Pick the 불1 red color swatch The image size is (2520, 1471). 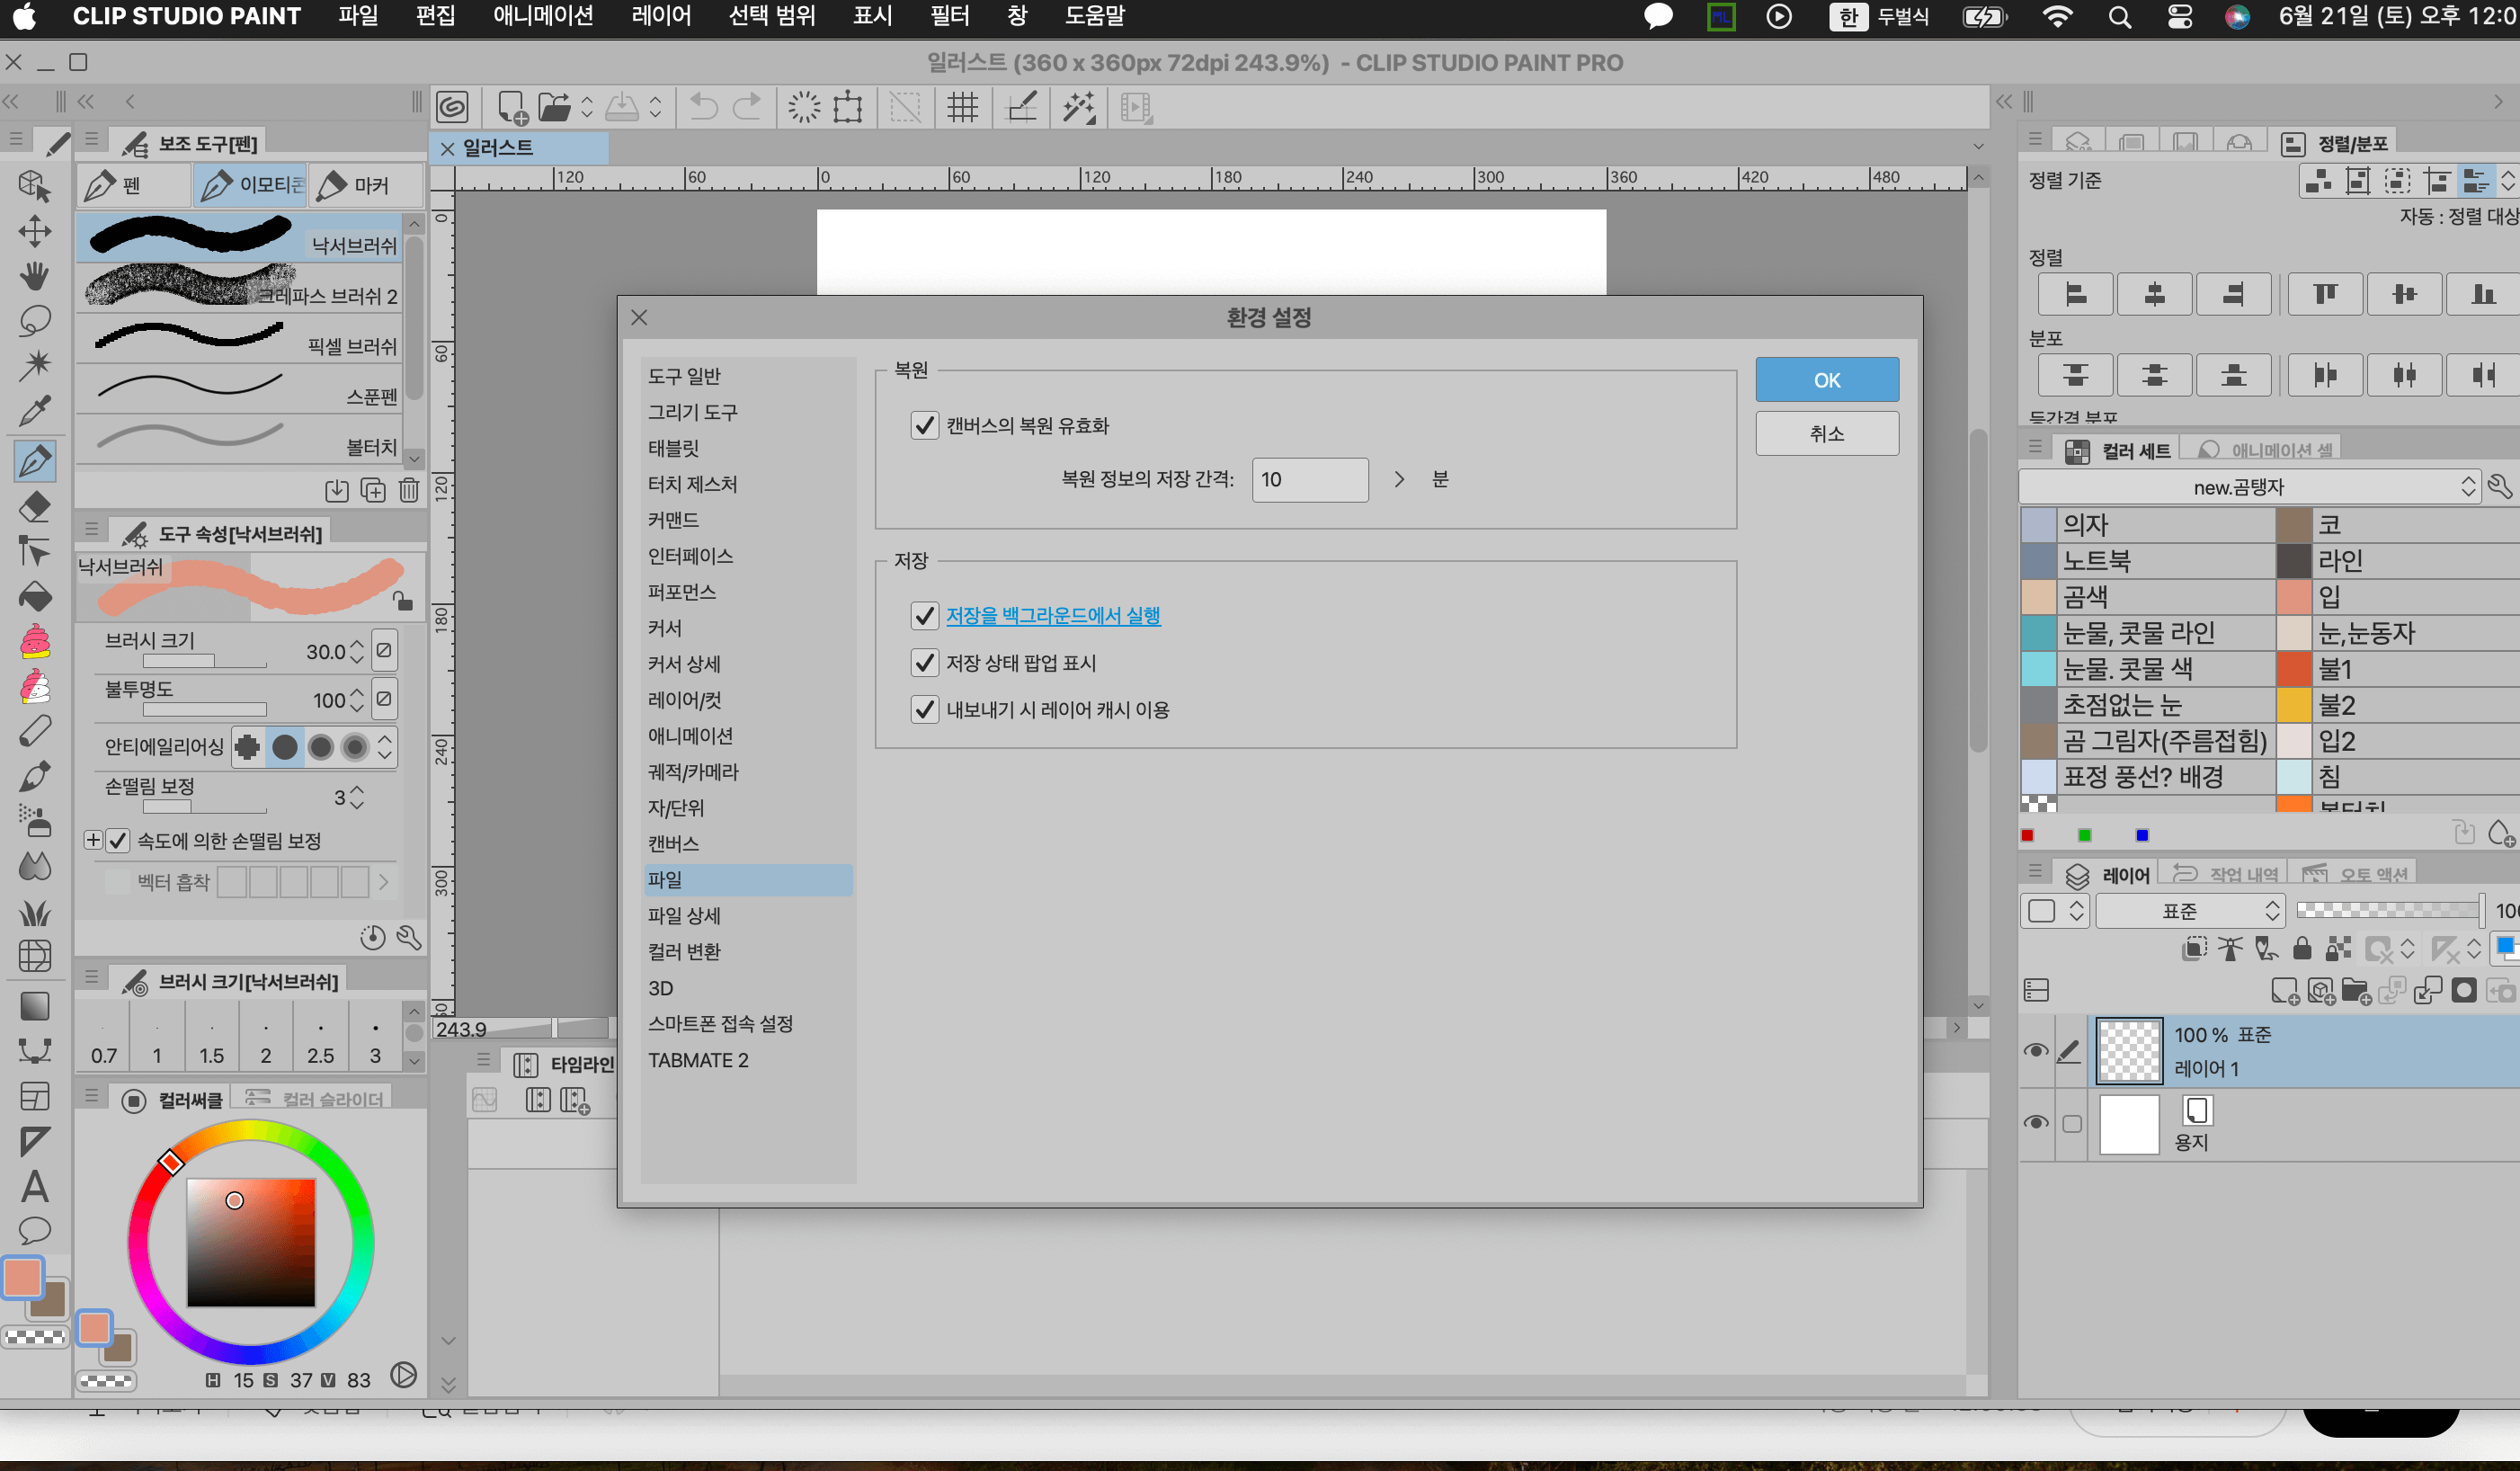2294,668
